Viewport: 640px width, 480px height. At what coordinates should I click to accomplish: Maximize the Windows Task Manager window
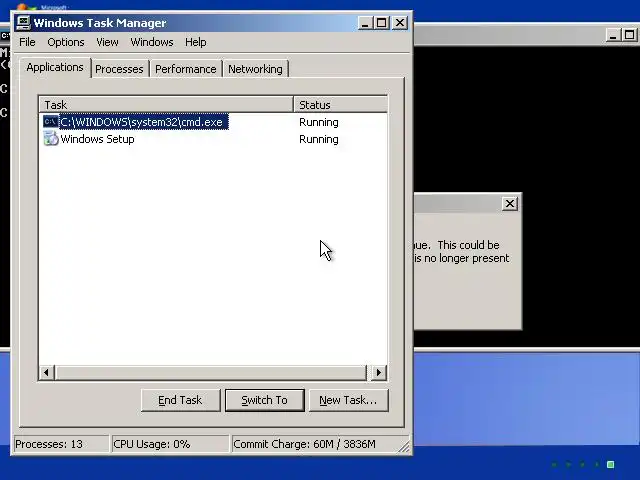pyautogui.click(x=382, y=23)
